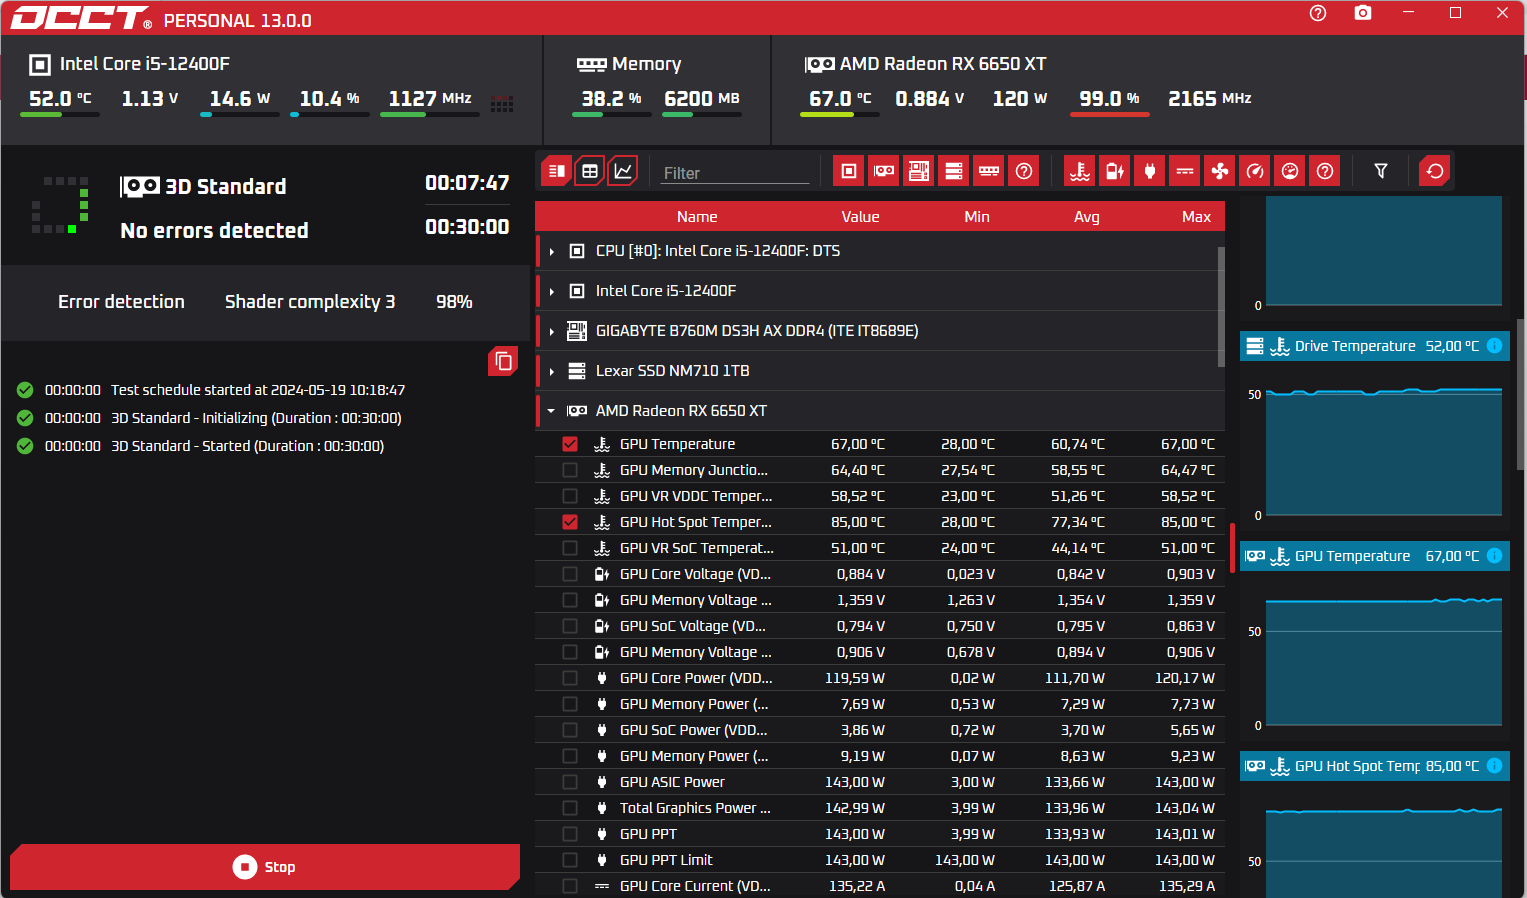This screenshot has height=898, width=1527.
Task: Click the sensor table vertical scrollbar
Action: 1221,306
